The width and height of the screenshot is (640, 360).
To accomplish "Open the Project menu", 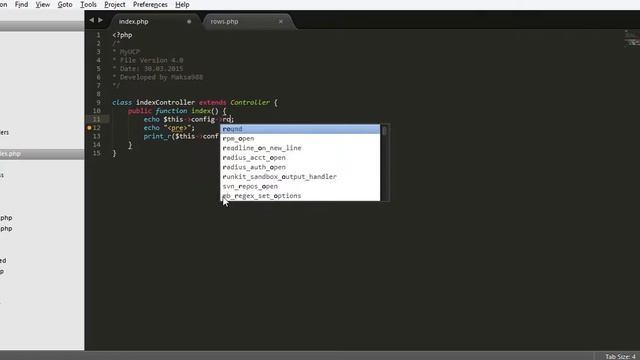I will coord(115,4).
